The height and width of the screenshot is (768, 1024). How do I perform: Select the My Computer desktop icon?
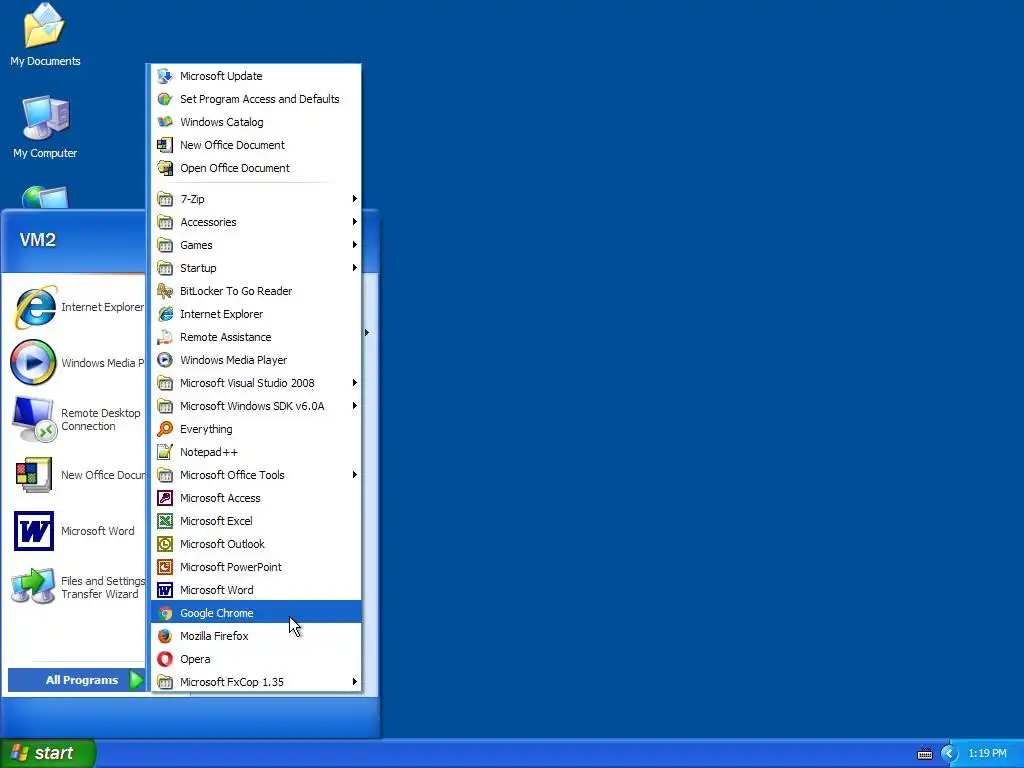click(44, 127)
